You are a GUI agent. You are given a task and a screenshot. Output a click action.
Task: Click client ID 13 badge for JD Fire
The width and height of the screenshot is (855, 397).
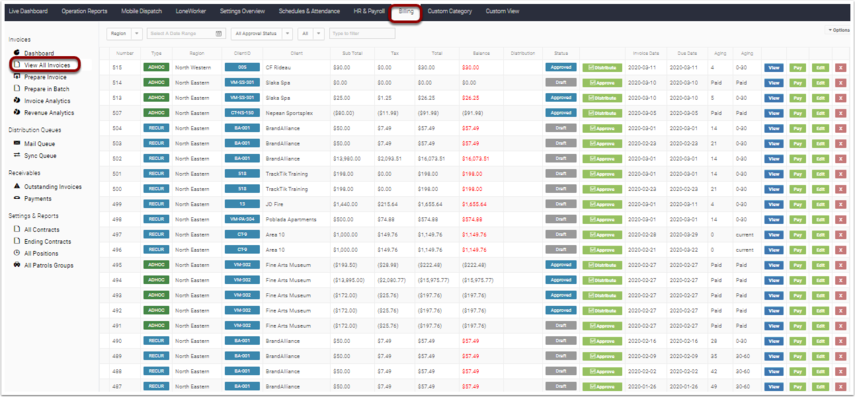pyautogui.click(x=242, y=203)
